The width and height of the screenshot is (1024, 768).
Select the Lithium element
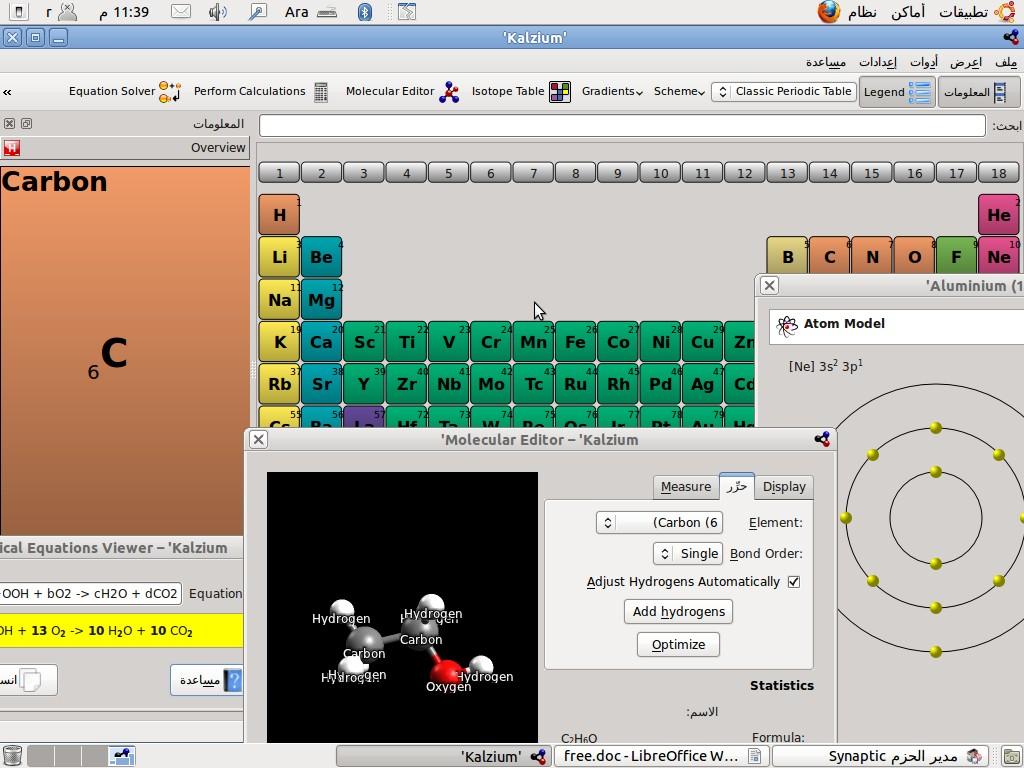click(280, 257)
